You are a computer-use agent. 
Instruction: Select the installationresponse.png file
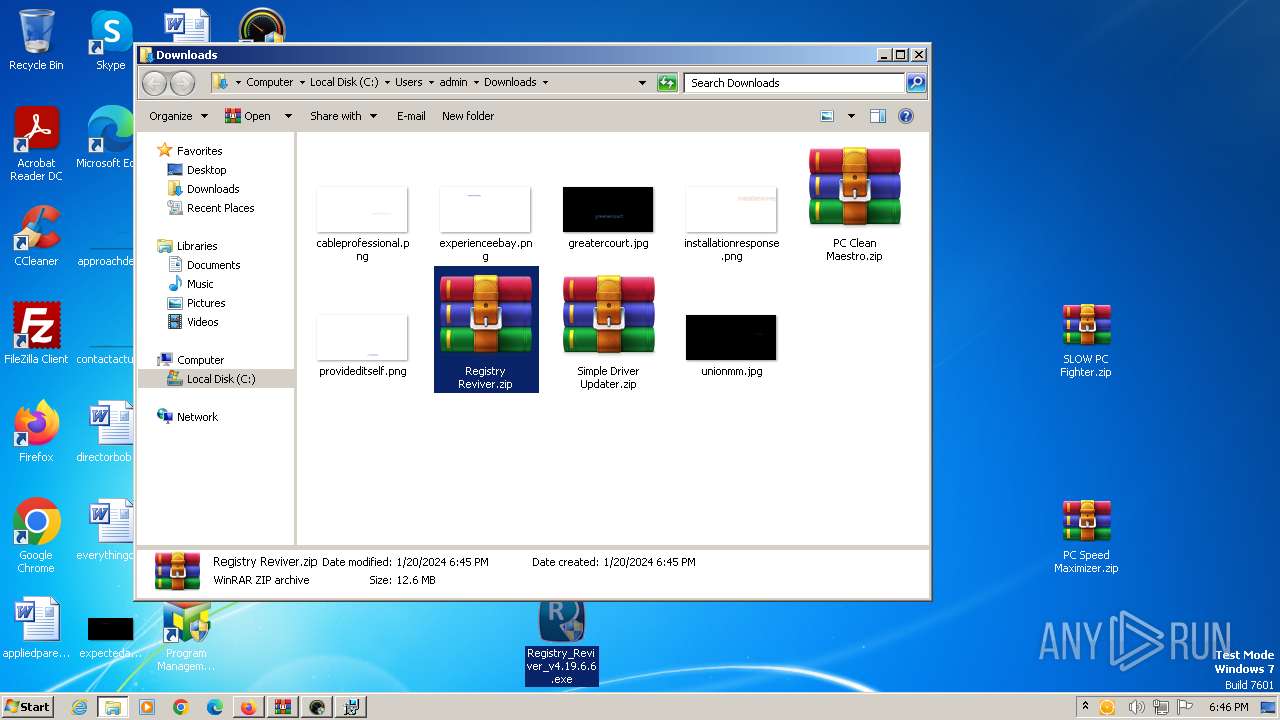coord(731,224)
